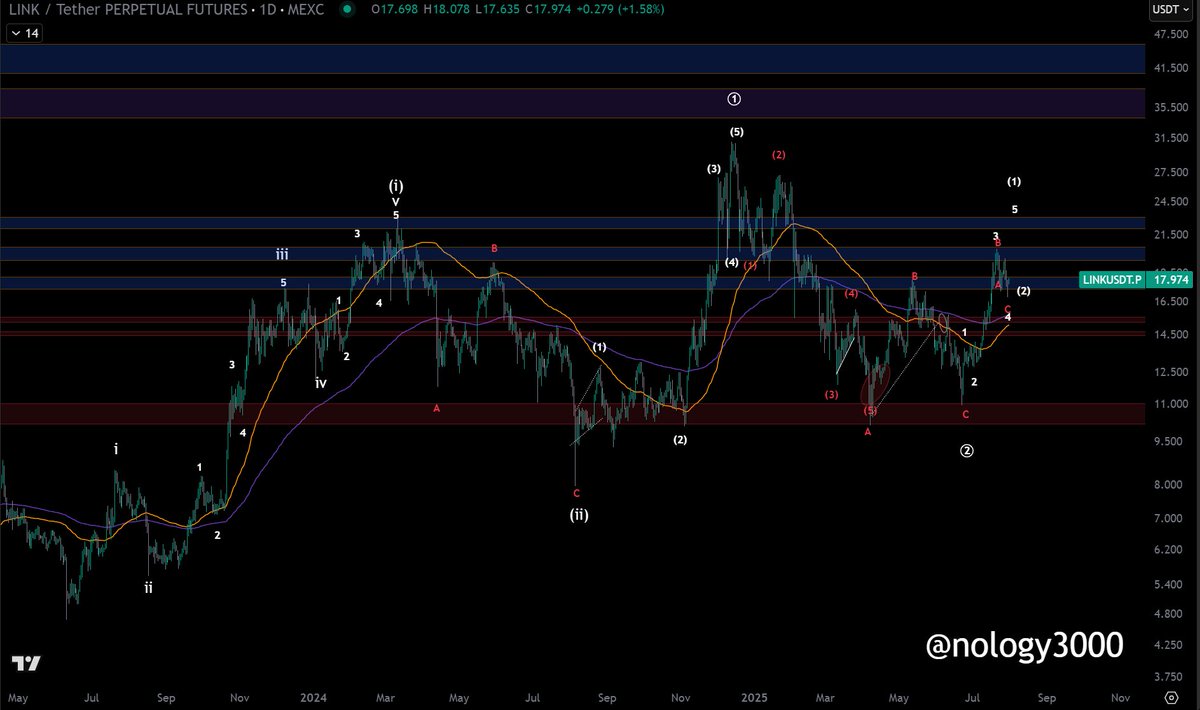Click the 6.200 price axis label
This screenshot has width=1200, height=710.
click(x=1170, y=550)
